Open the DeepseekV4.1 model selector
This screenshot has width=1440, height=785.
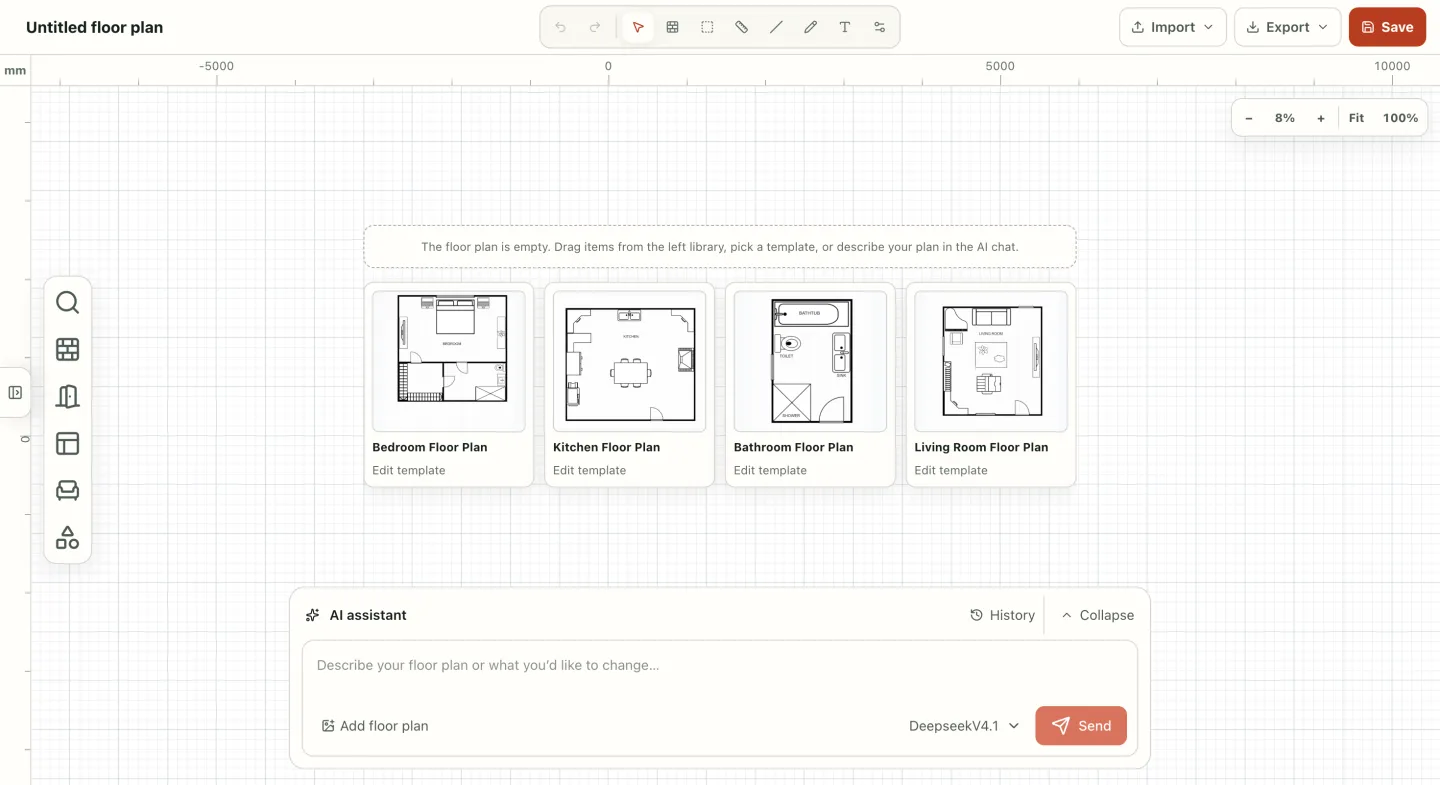964,726
